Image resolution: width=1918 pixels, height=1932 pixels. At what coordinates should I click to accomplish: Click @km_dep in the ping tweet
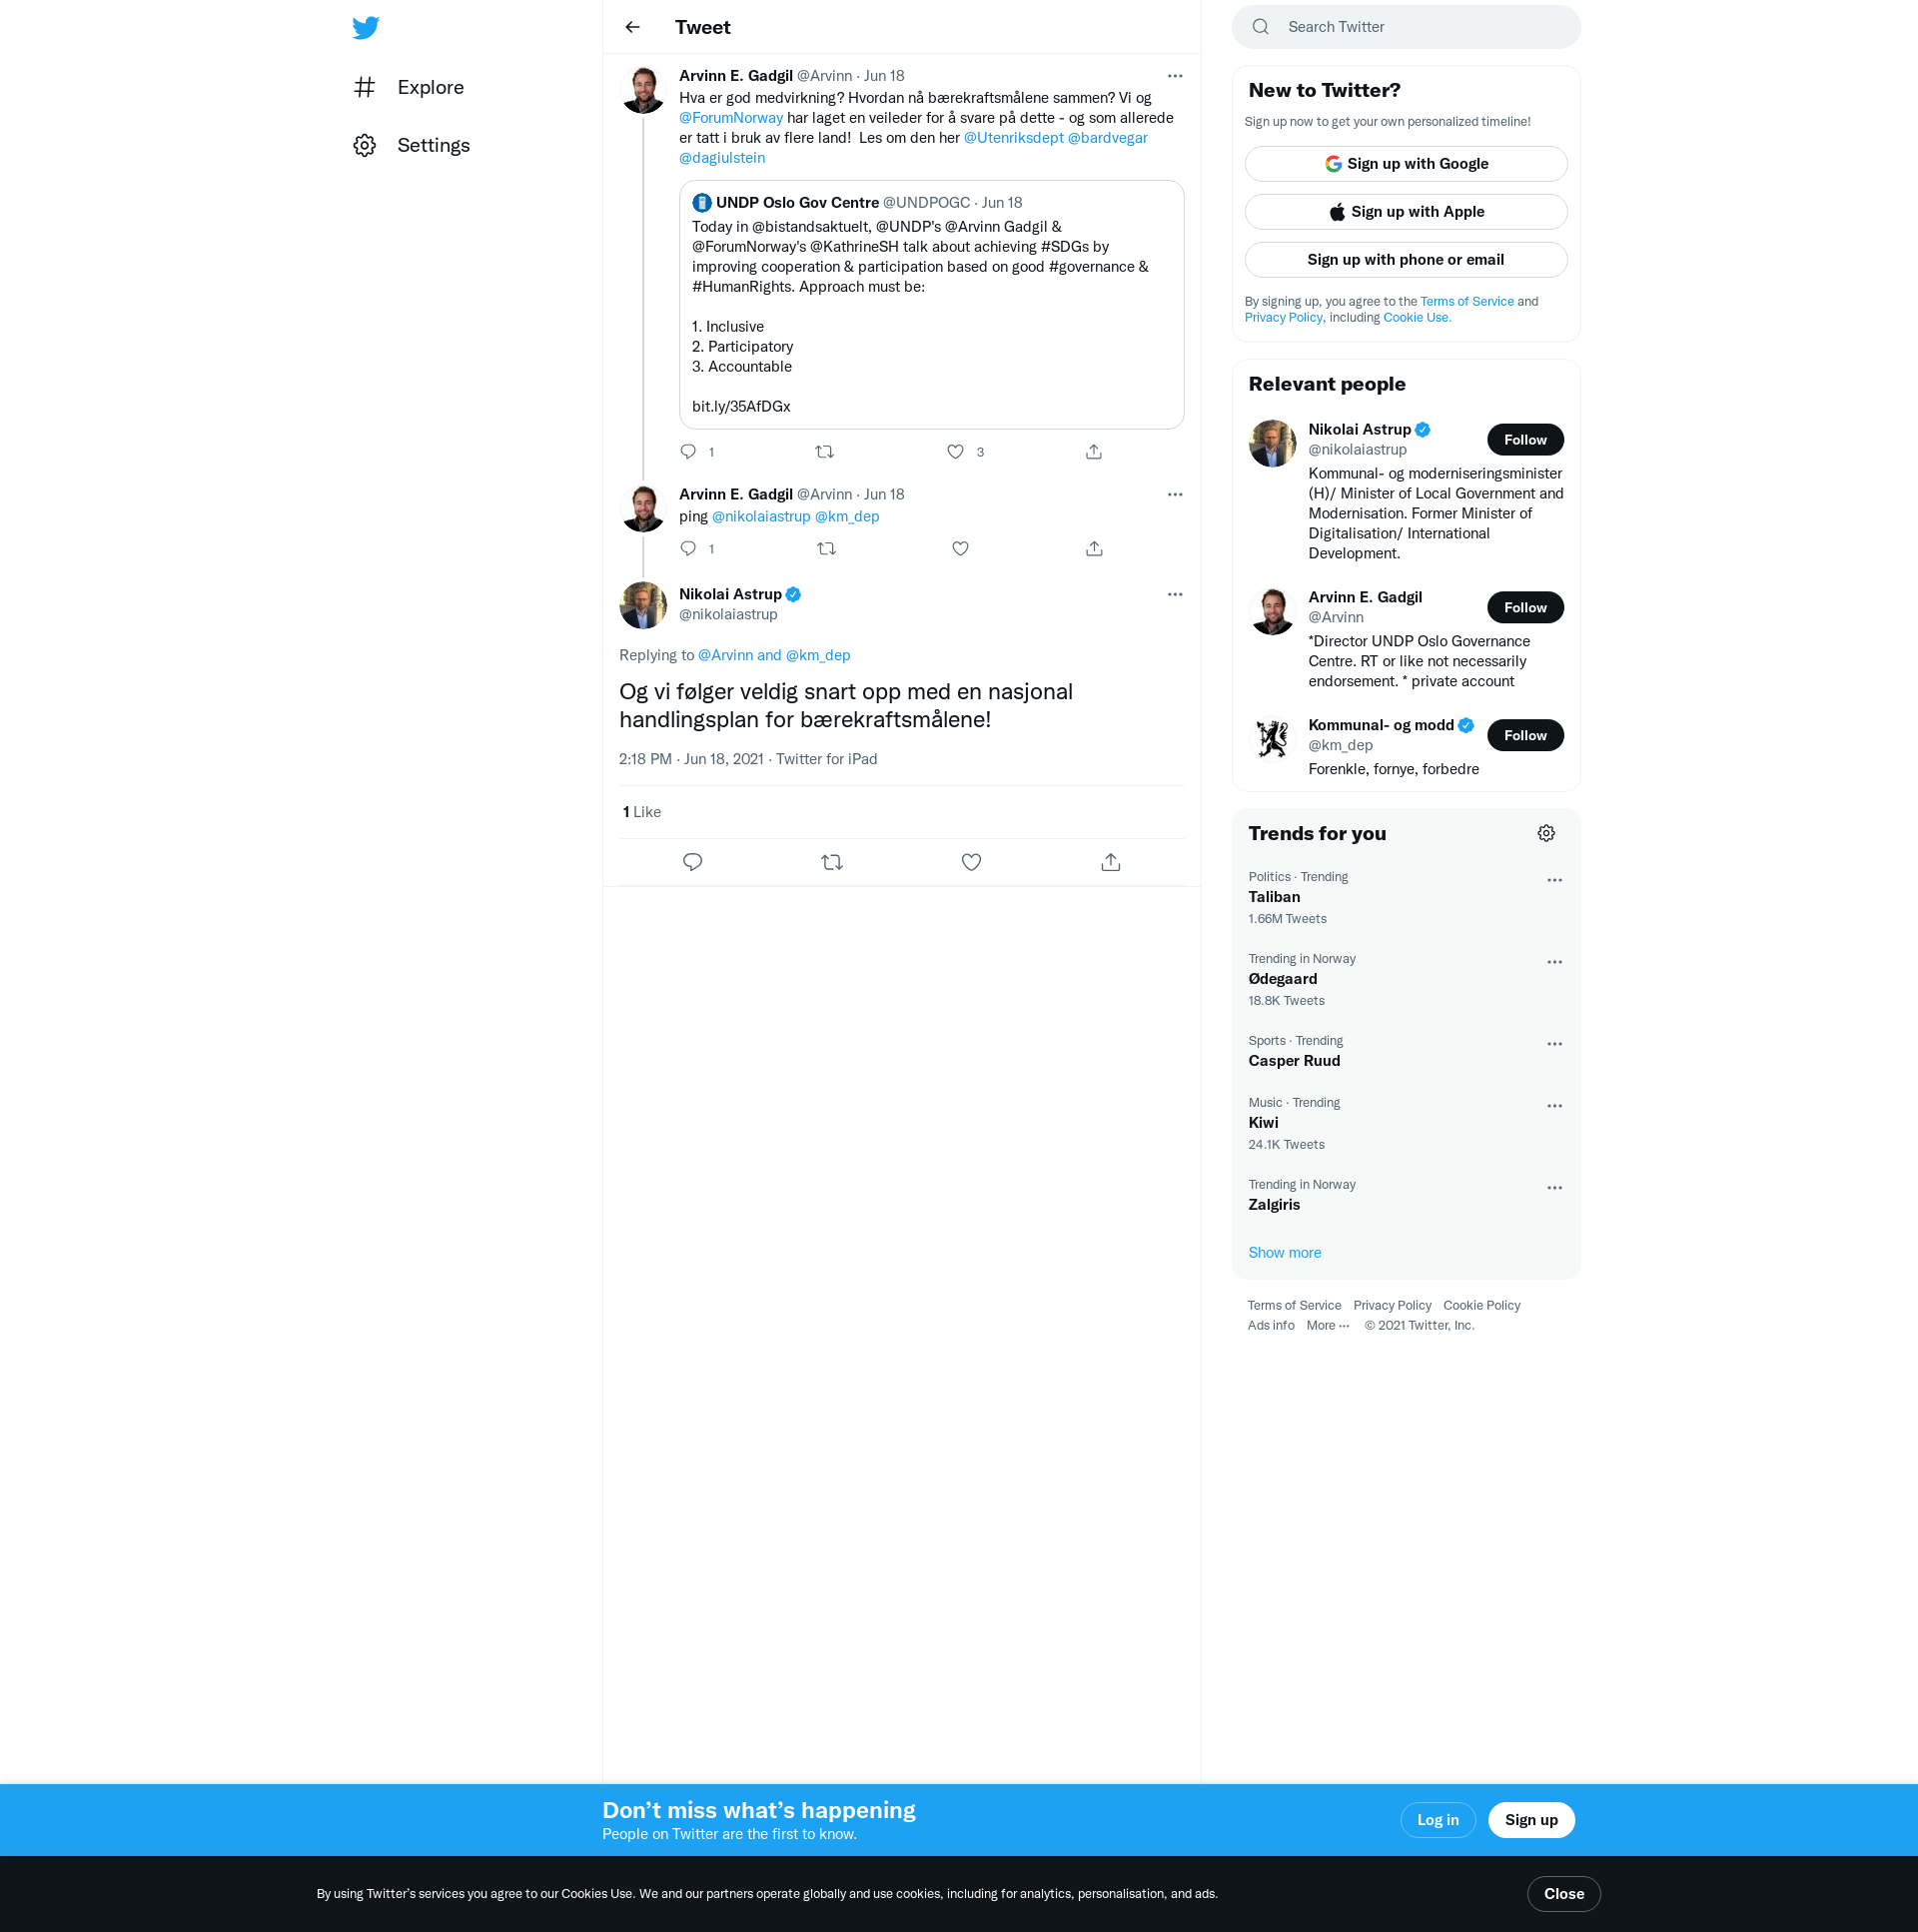tap(847, 517)
